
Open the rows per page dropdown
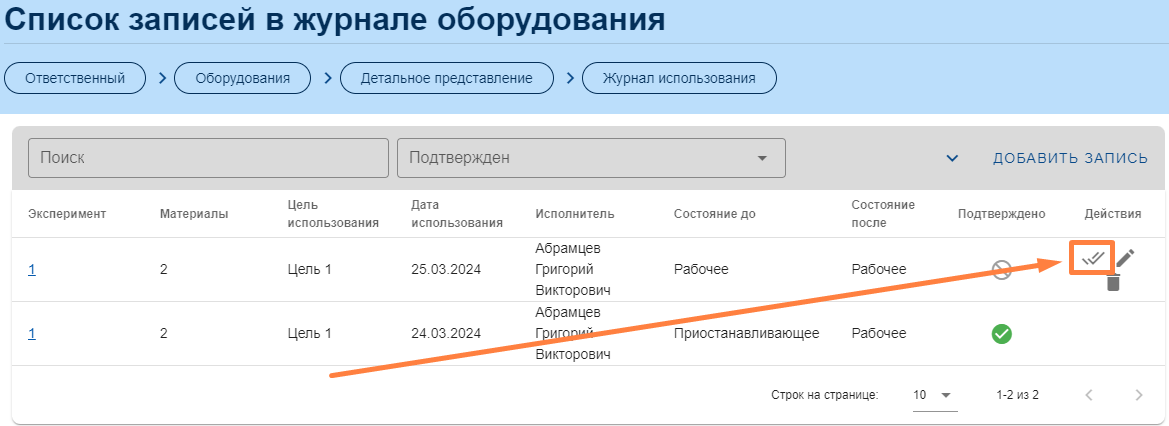(934, 395)
